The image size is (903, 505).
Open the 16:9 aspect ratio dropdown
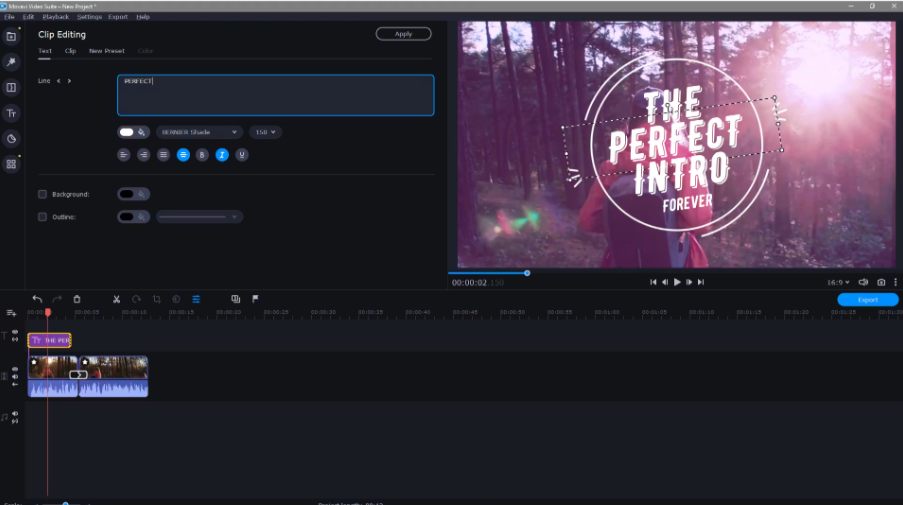838,282
